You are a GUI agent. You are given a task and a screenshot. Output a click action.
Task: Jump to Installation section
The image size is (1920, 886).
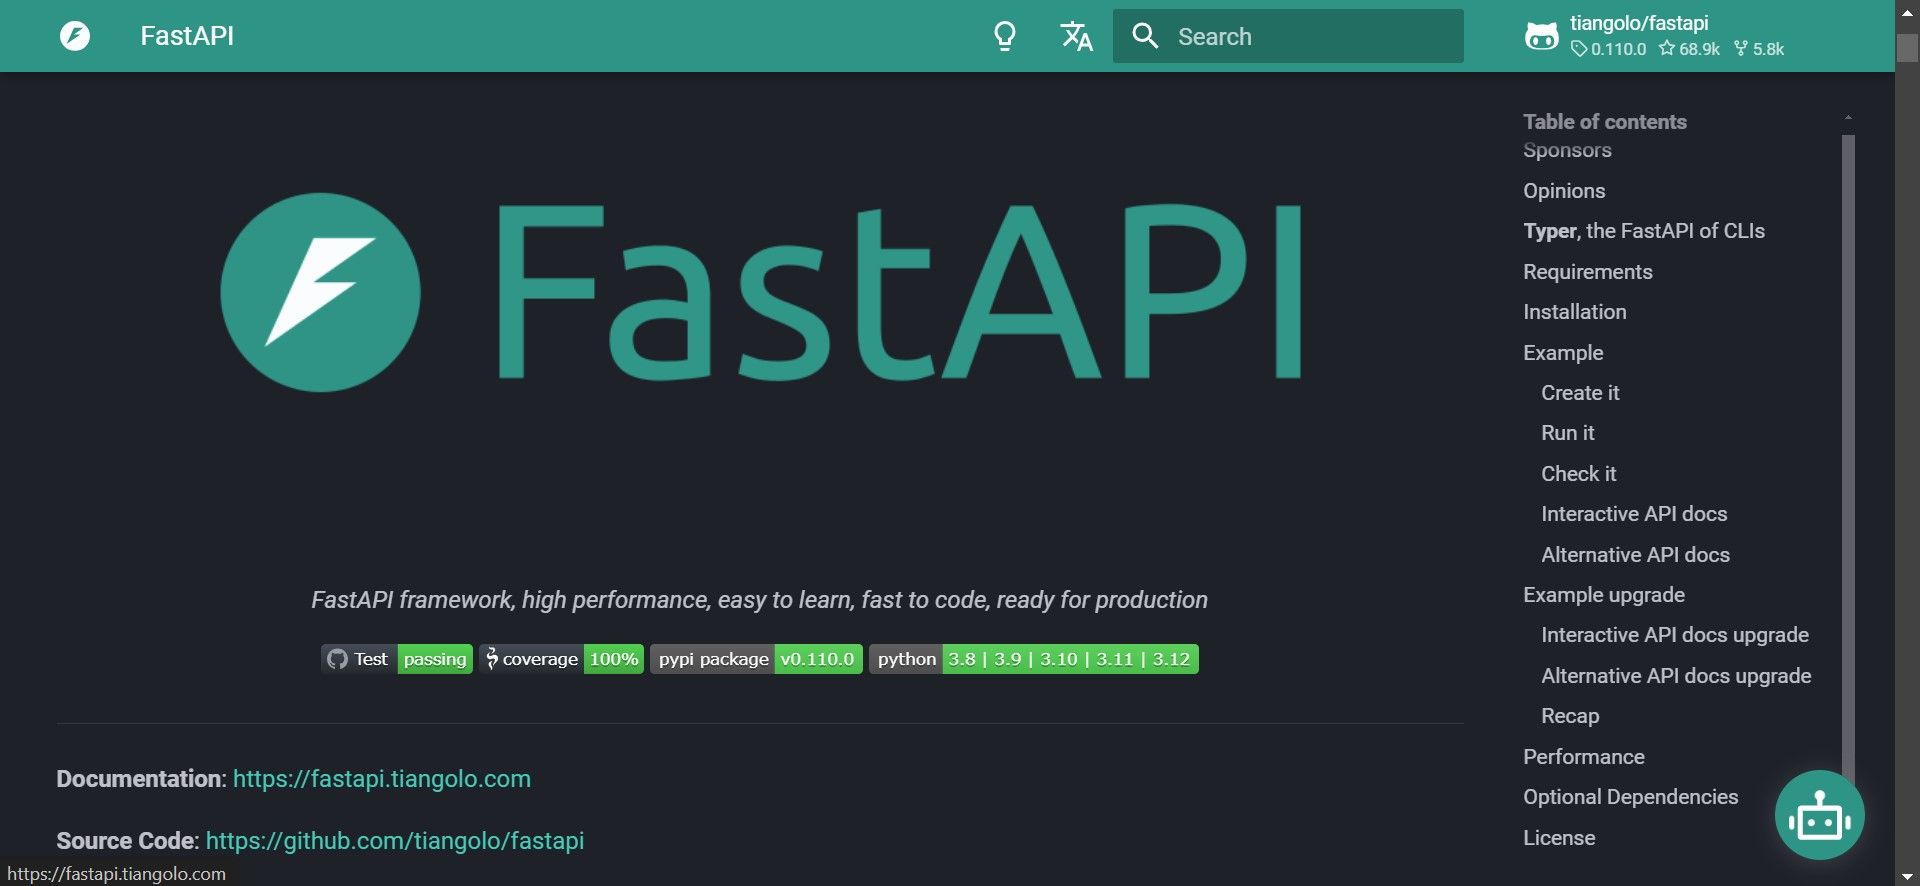coord(1575,312)
